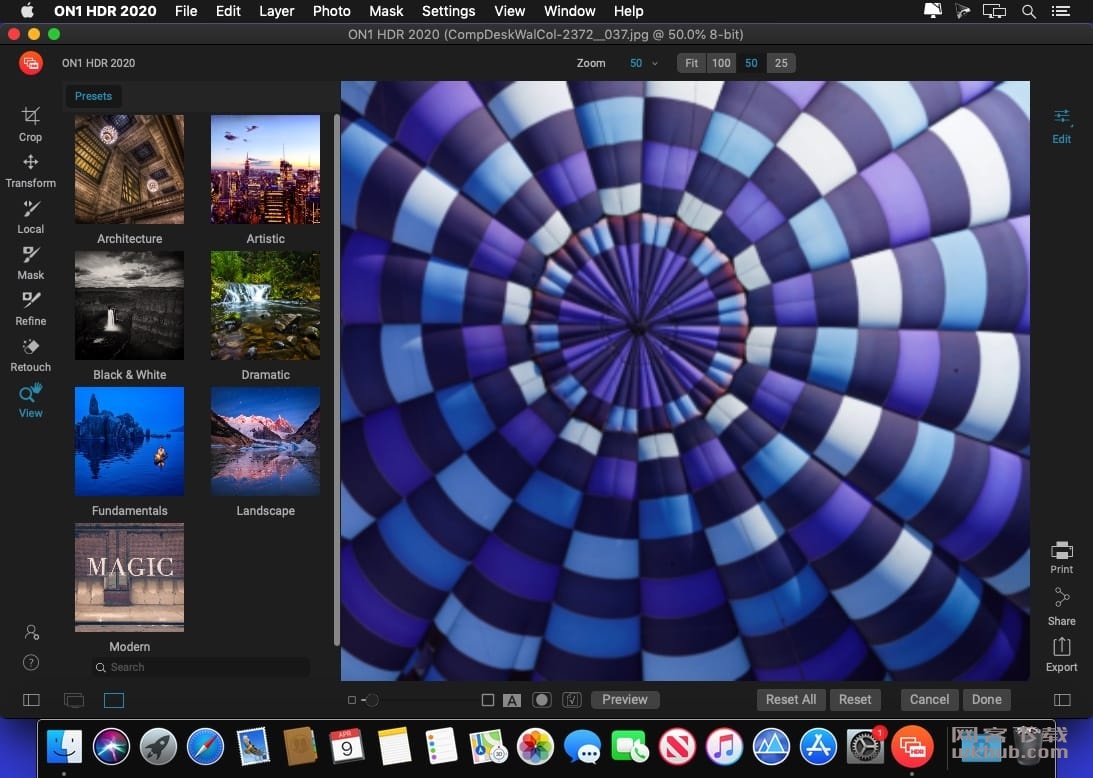Open the Edit menu
Image resolution: width=1093 pixels, height=778 pixels.
point(228,11)
